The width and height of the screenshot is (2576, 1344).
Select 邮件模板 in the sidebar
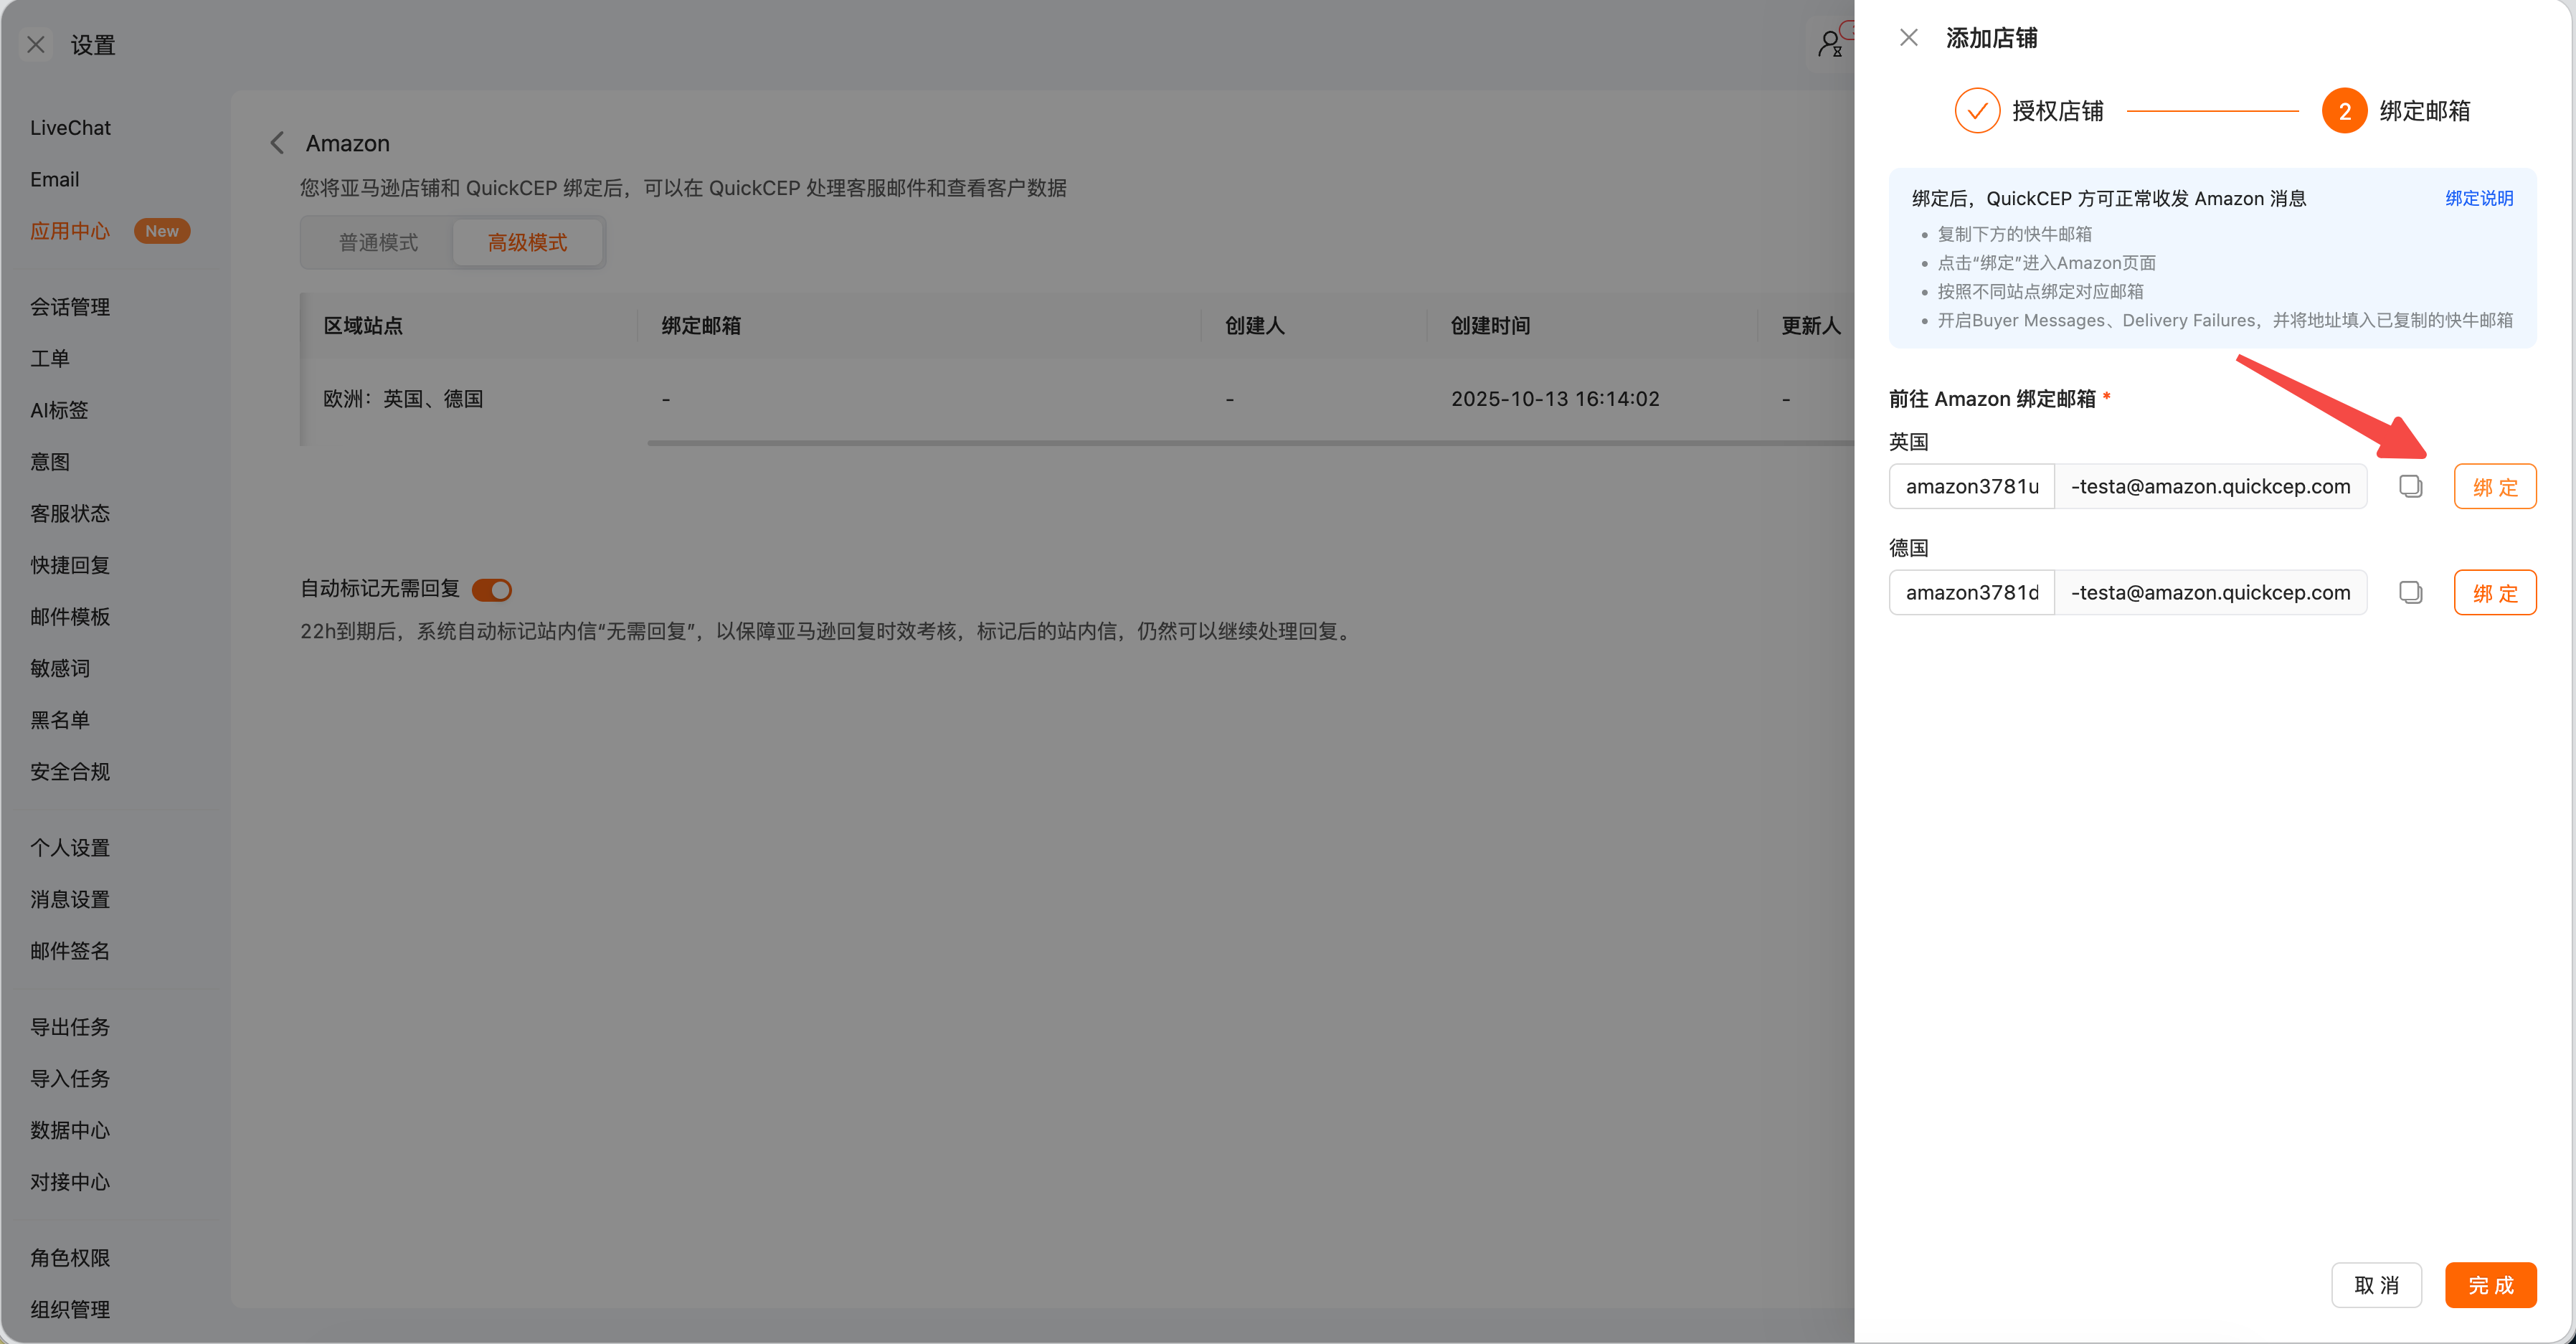coord(70,617)
